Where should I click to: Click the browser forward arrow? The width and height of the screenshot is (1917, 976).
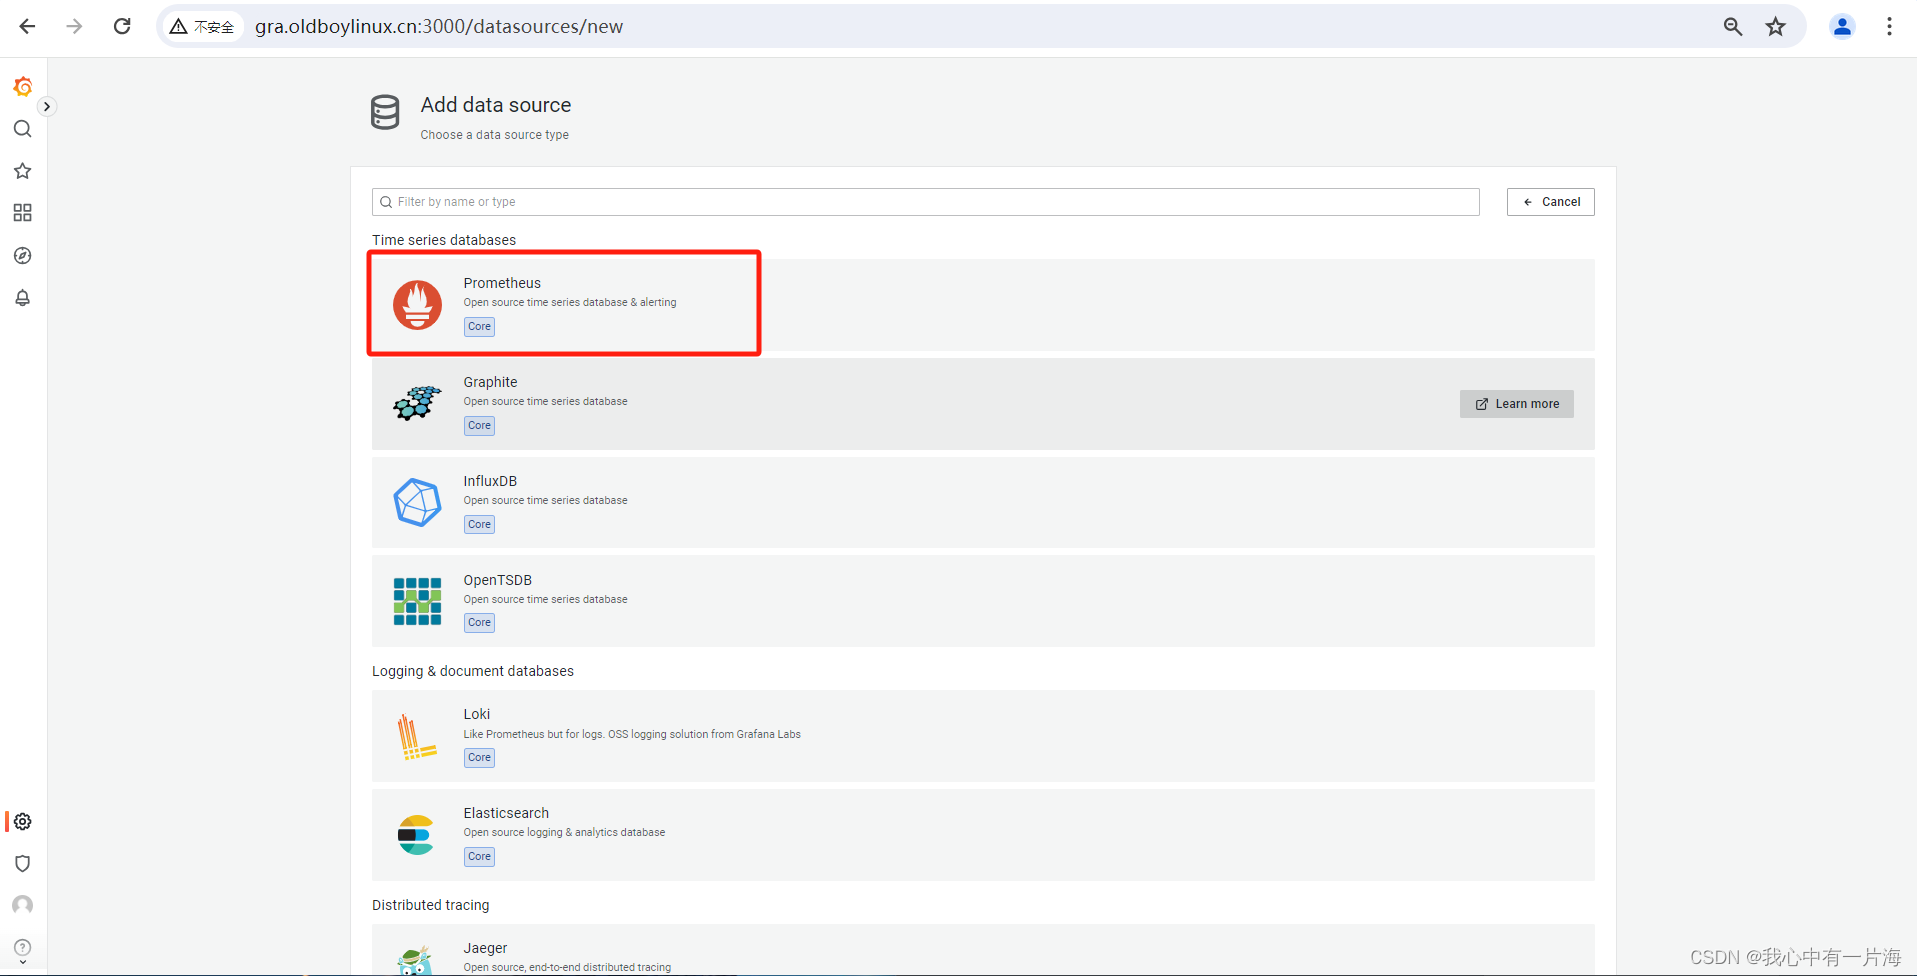pos(75,26)
